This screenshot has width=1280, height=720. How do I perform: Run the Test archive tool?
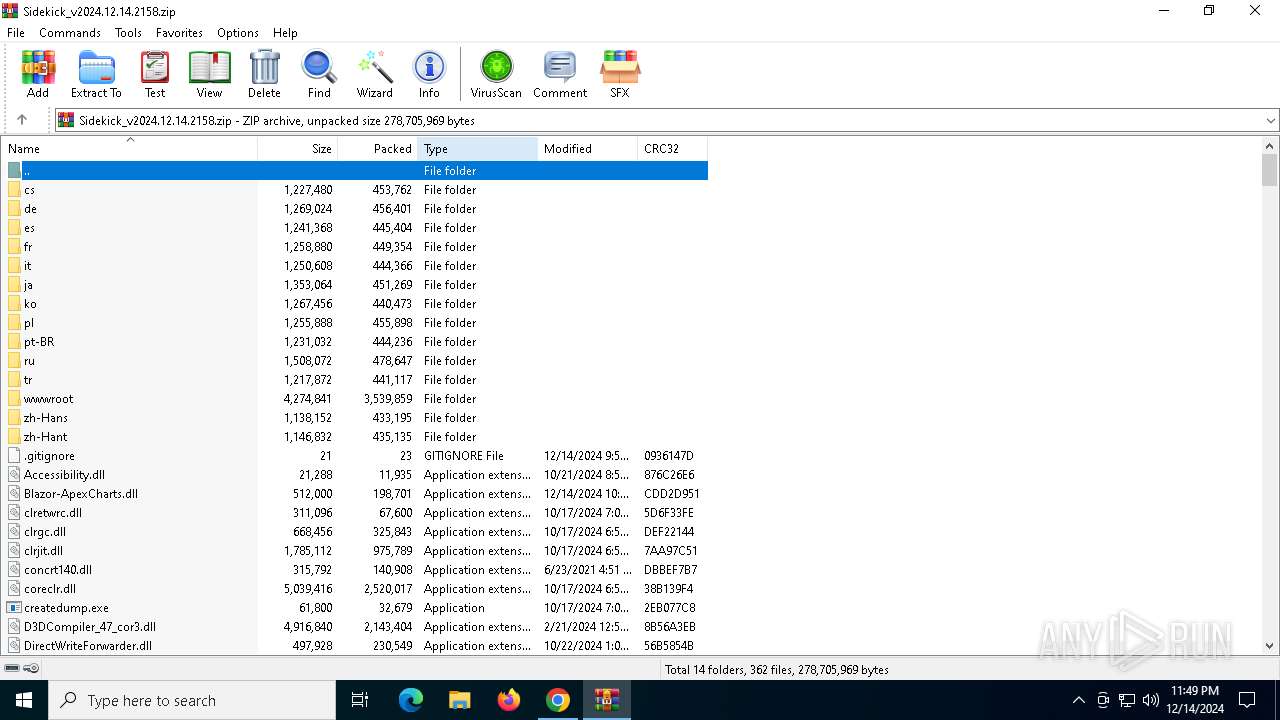click(x=155, y=75)
